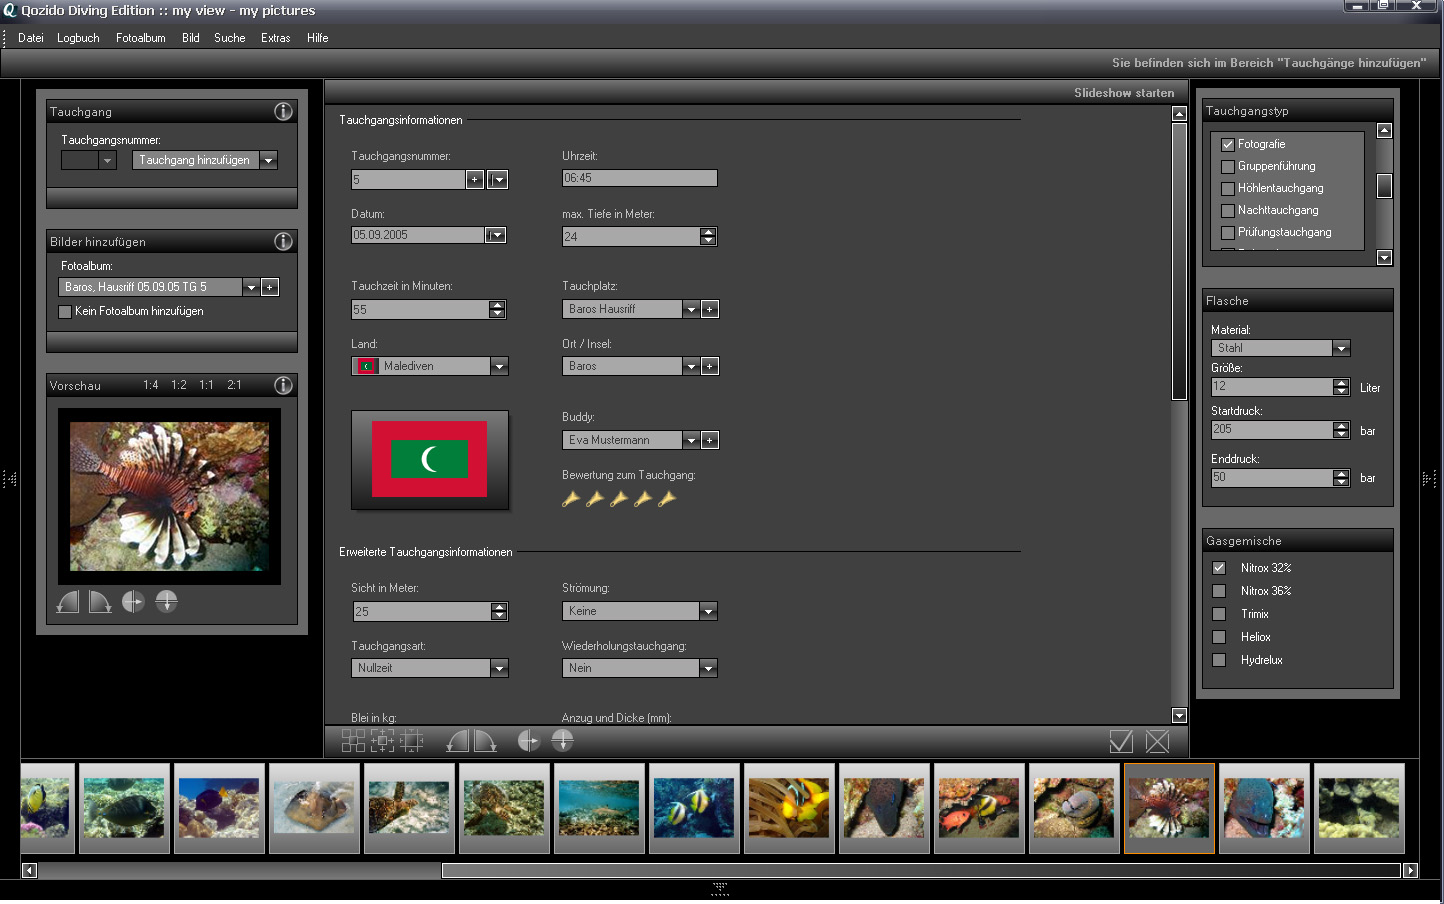Cancel entry with crossed-box icon in bottom toolbar
This screenshot has width=1444, height=904.
[1157, 741]
